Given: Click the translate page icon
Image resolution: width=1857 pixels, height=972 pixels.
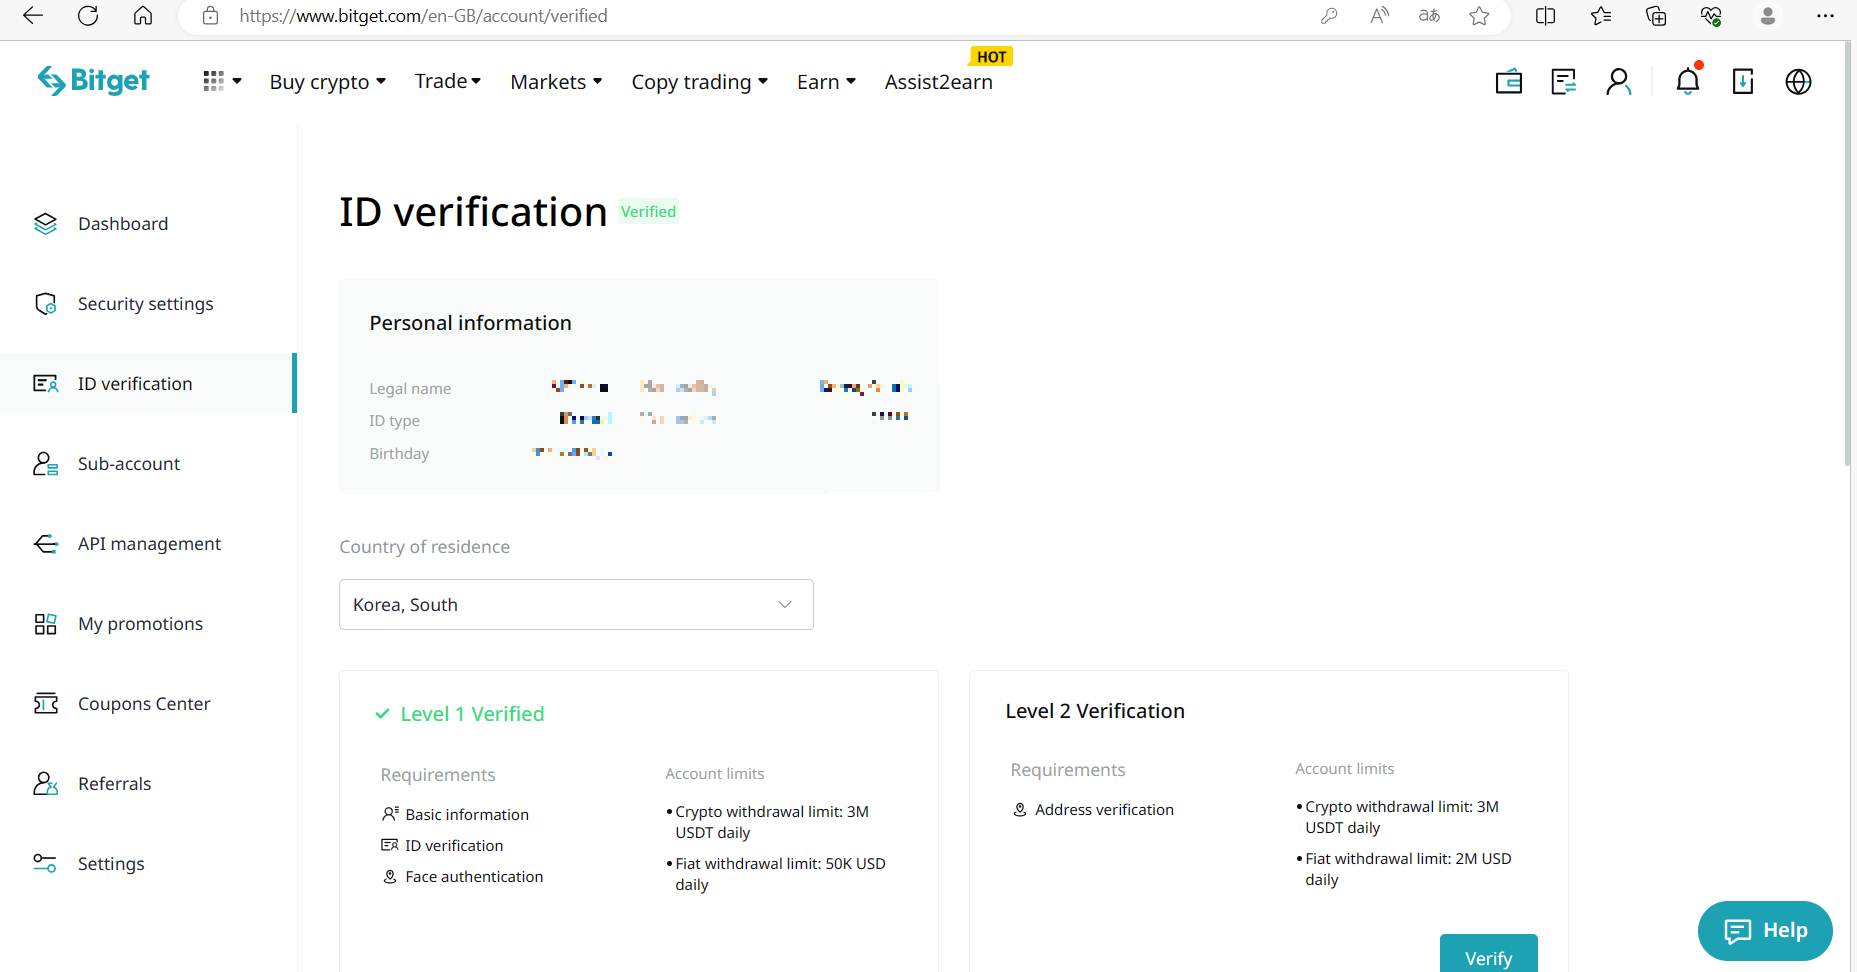Looking at the screenshot, I should pos(1429,16).
